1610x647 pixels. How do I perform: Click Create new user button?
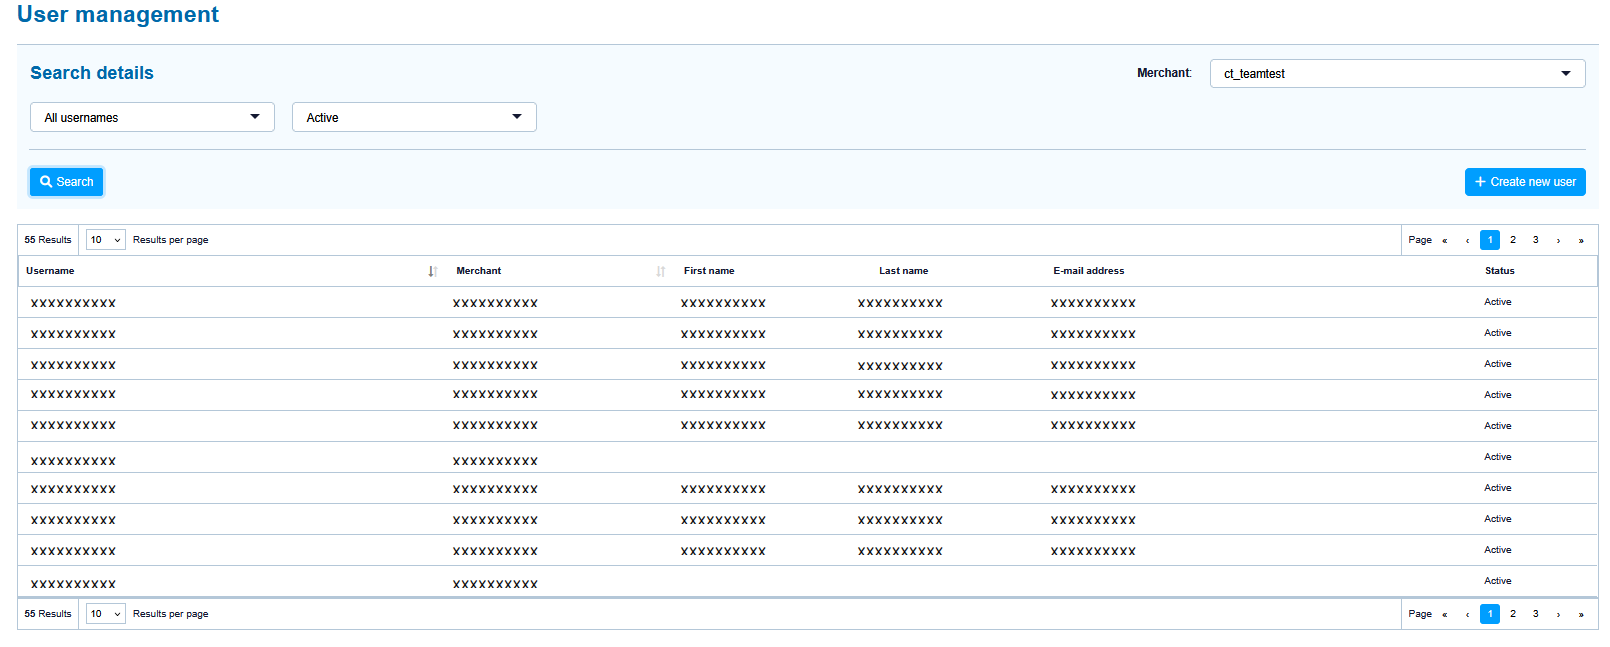coord(1525,182)
